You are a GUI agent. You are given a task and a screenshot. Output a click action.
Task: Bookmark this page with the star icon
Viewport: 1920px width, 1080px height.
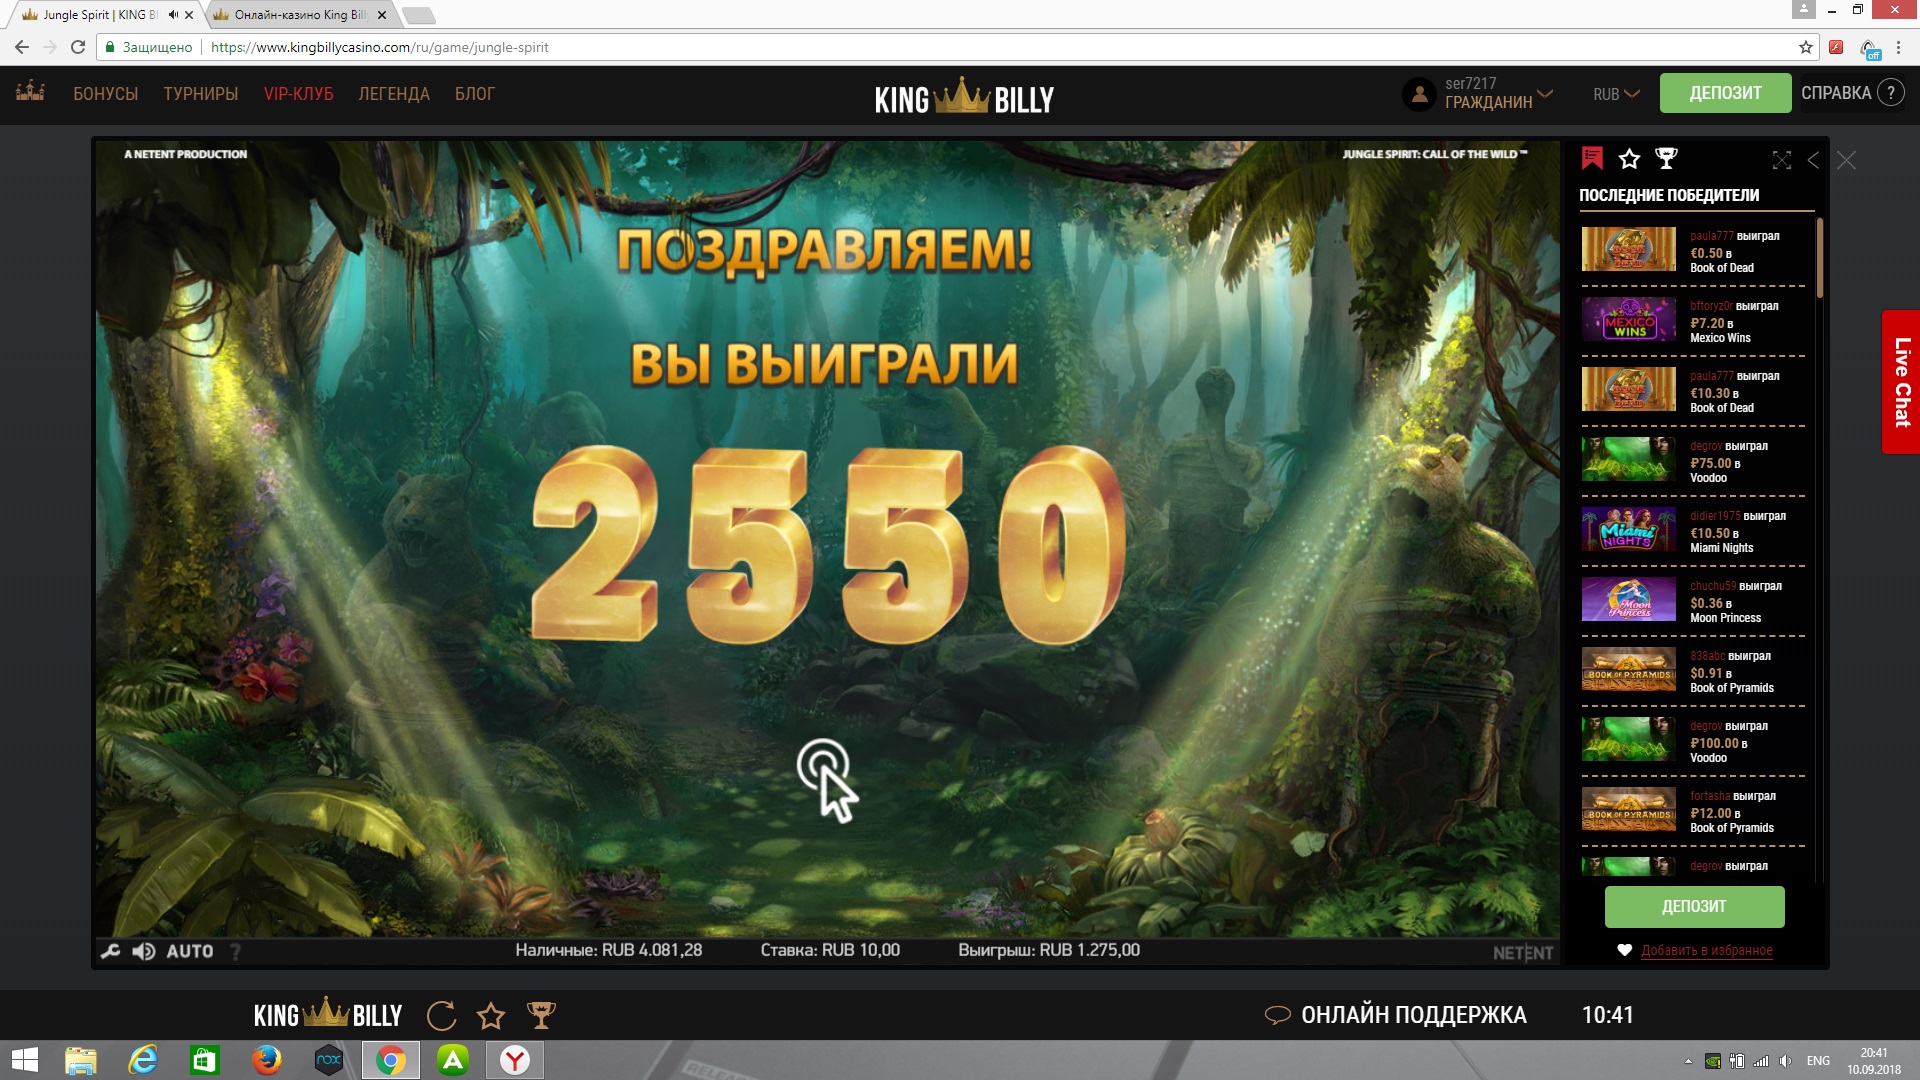[x=1805, y=47]
